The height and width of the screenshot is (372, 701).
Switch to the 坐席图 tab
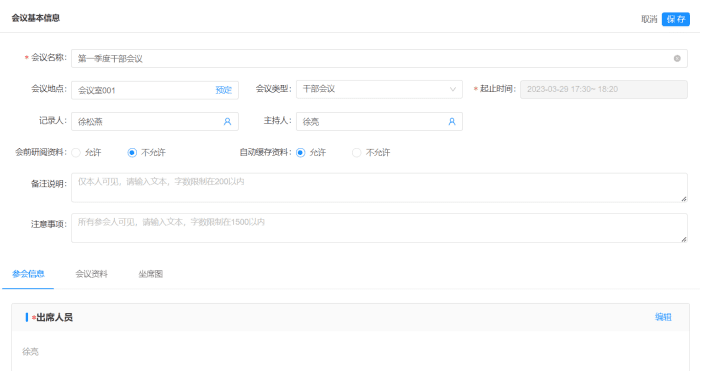[x=150, y=274]
